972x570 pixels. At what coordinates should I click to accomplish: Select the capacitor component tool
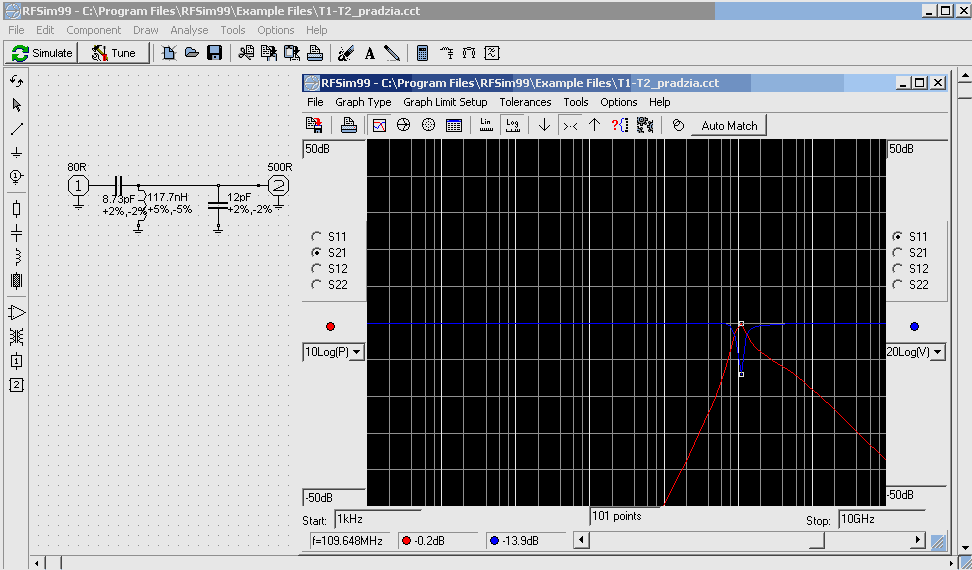[x=16, y=233]
